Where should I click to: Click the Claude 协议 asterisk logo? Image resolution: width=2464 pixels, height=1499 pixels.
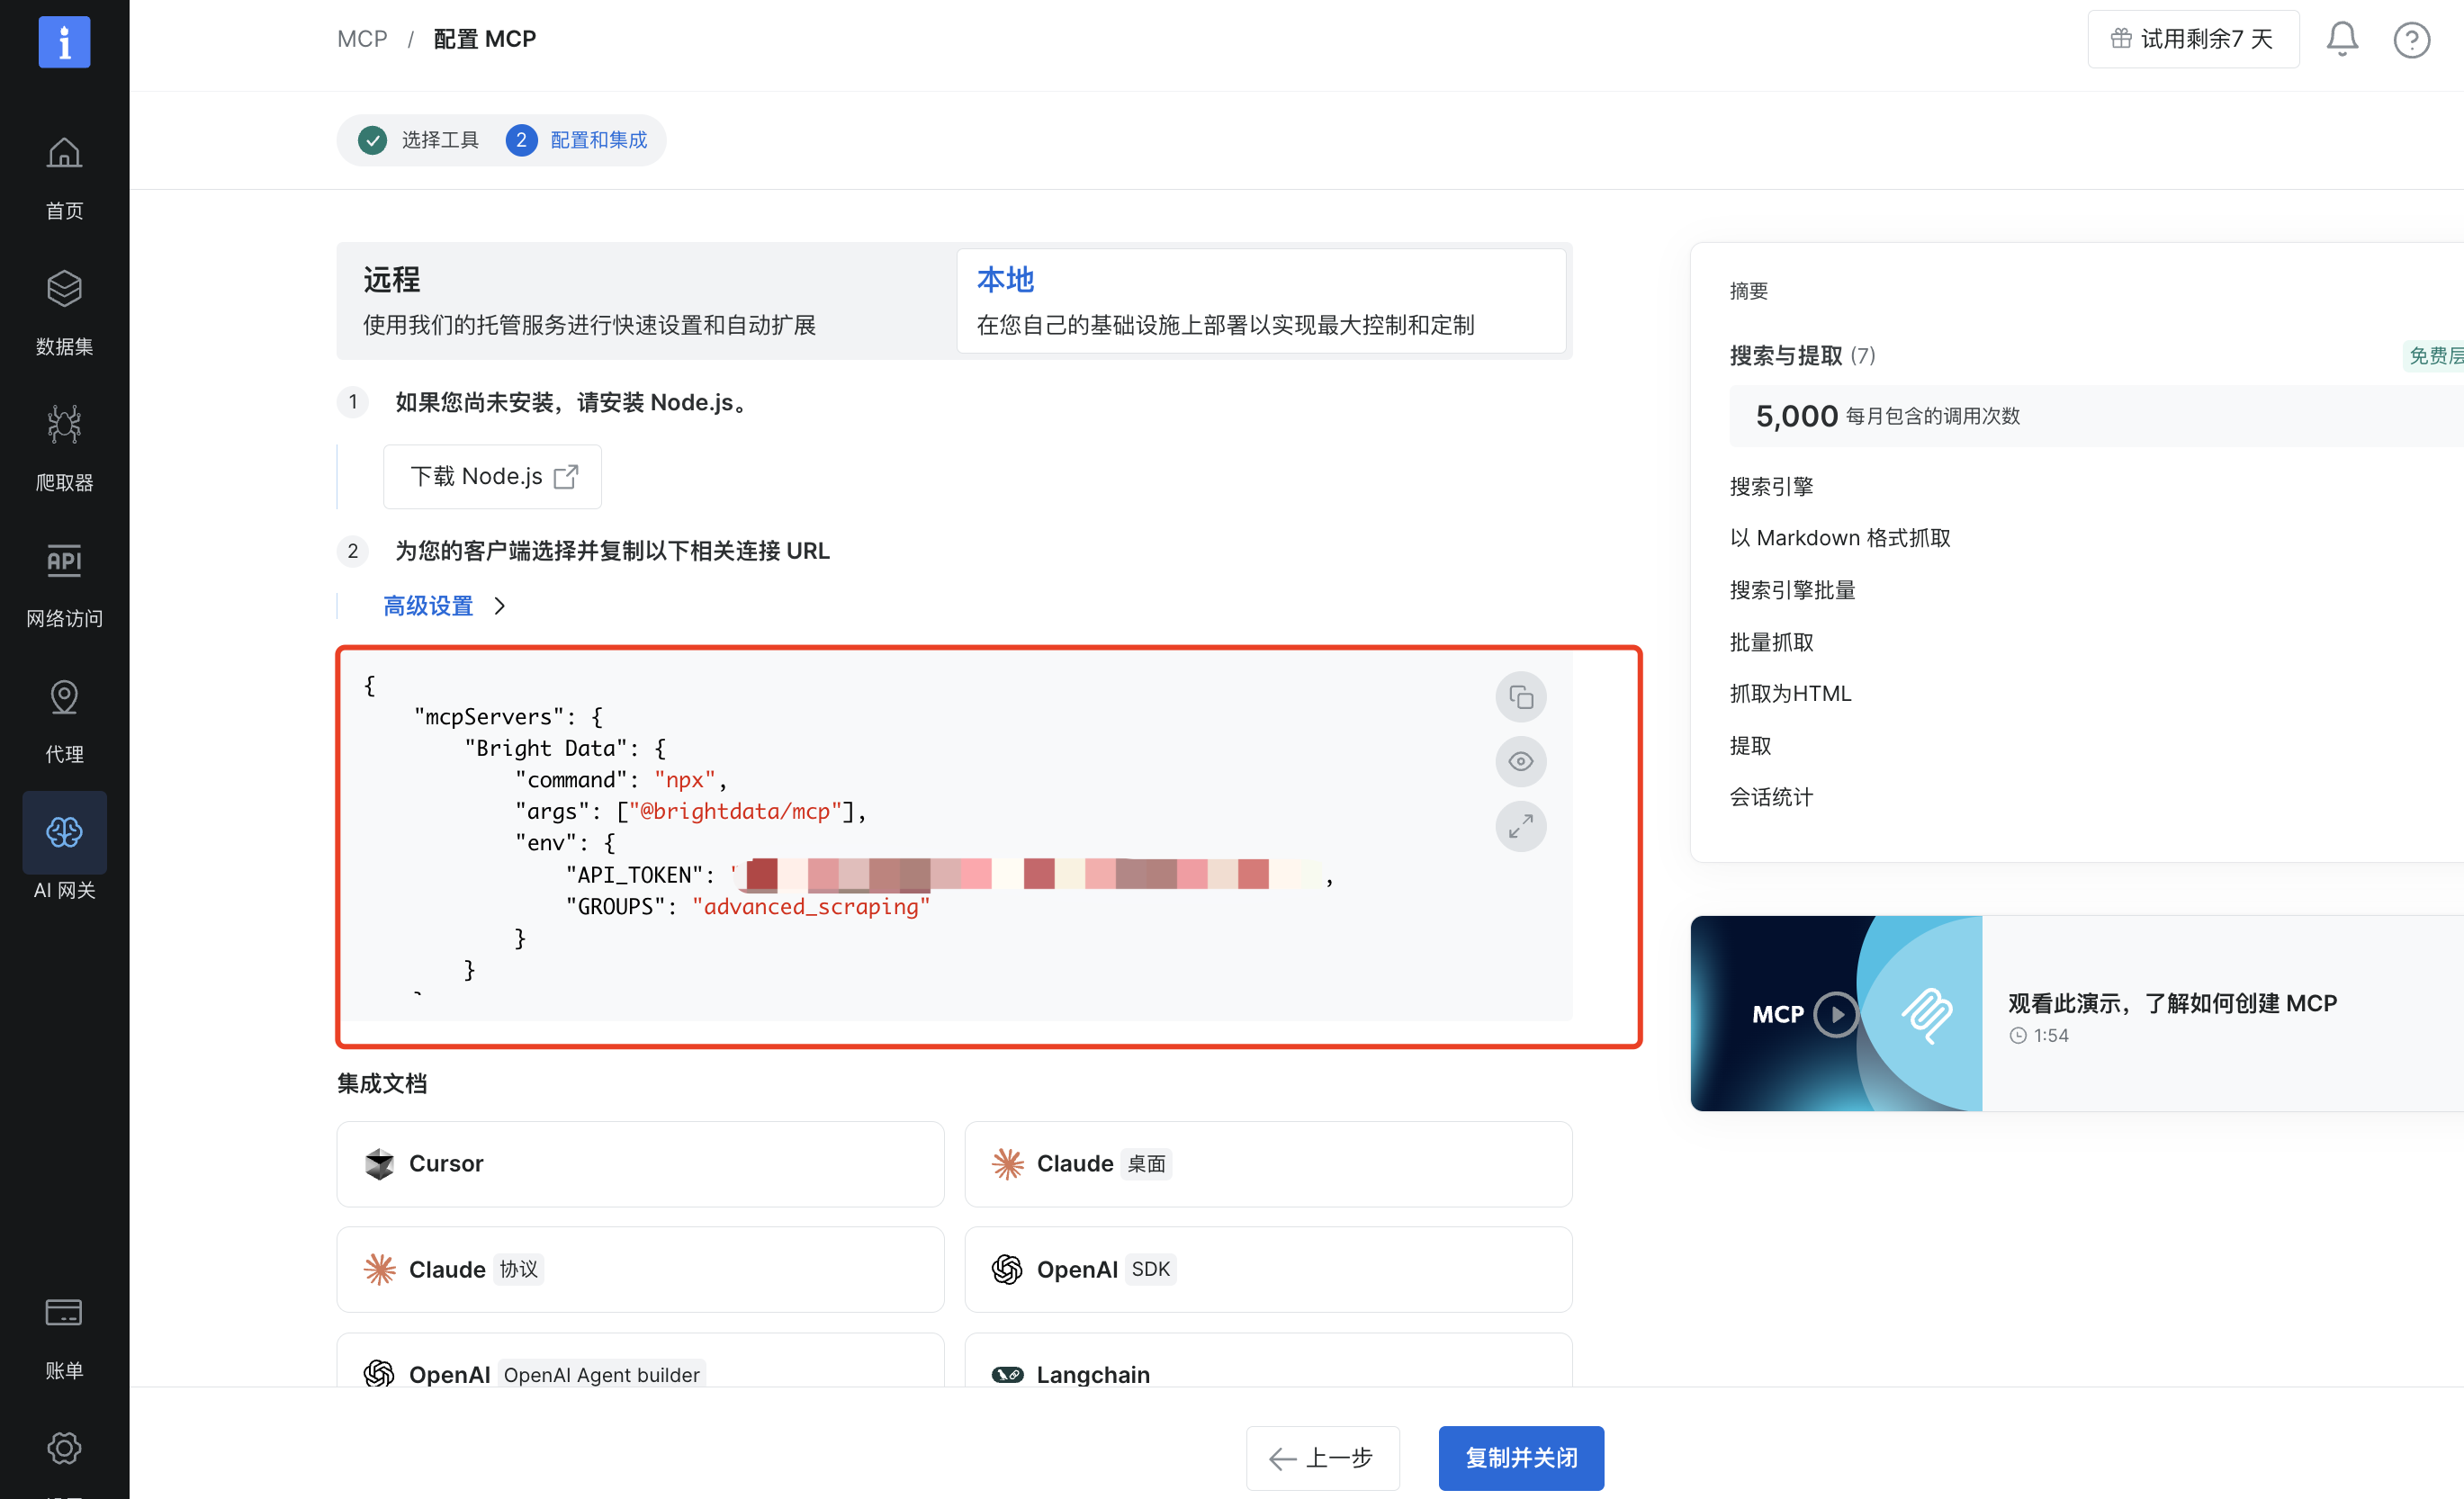379,1269
